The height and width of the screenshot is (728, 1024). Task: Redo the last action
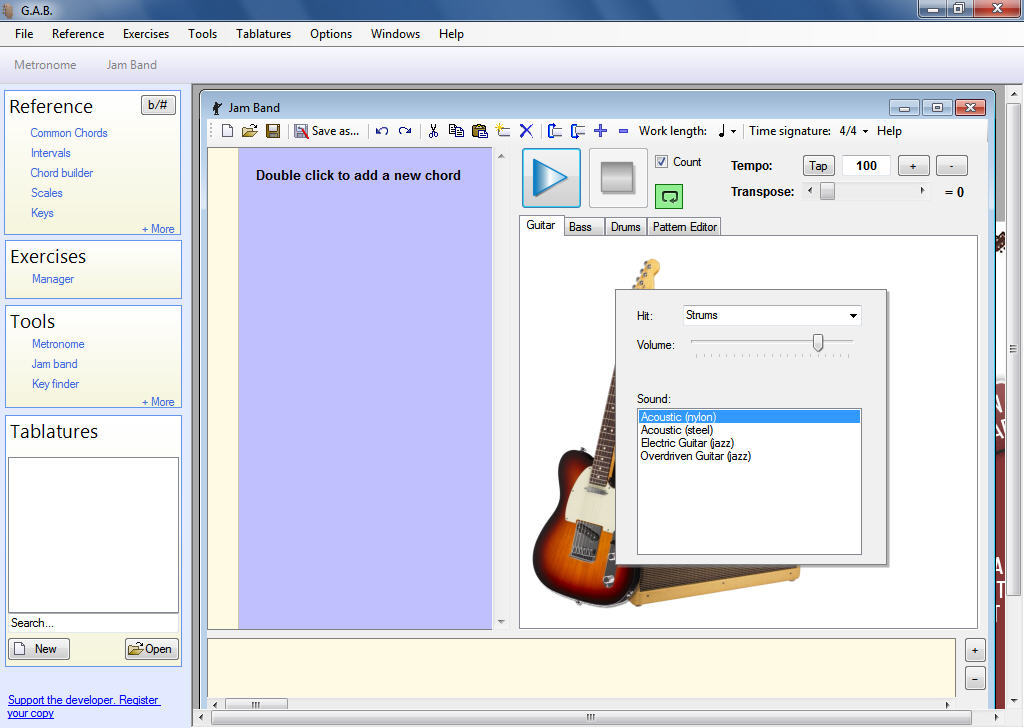[x=404, y=131]
